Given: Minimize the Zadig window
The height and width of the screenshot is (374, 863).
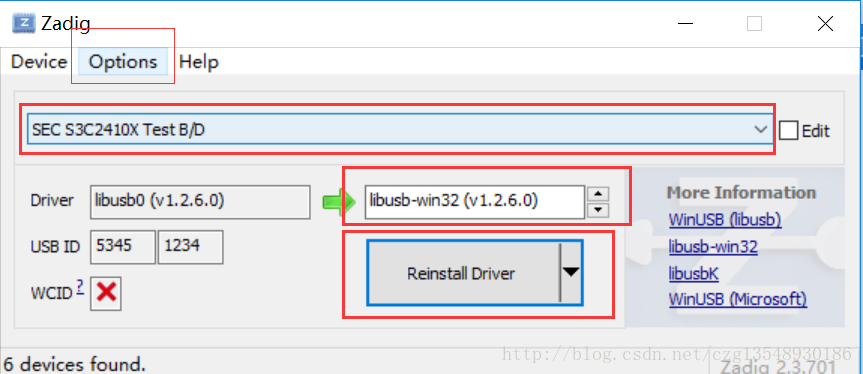Looking at the screenshot, I should [685, 24].
